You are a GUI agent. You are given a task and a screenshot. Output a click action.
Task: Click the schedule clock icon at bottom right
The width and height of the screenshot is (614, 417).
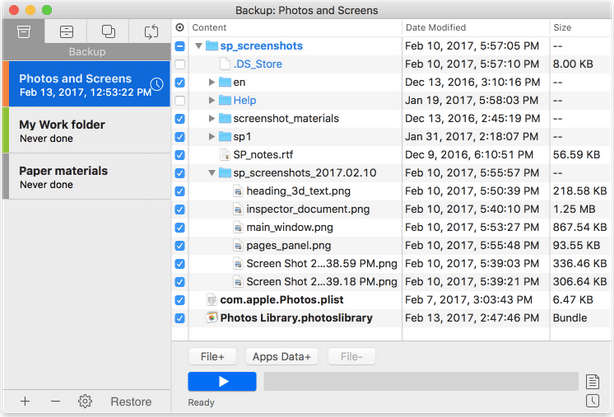pyautogui.click(x=594, y=402)
